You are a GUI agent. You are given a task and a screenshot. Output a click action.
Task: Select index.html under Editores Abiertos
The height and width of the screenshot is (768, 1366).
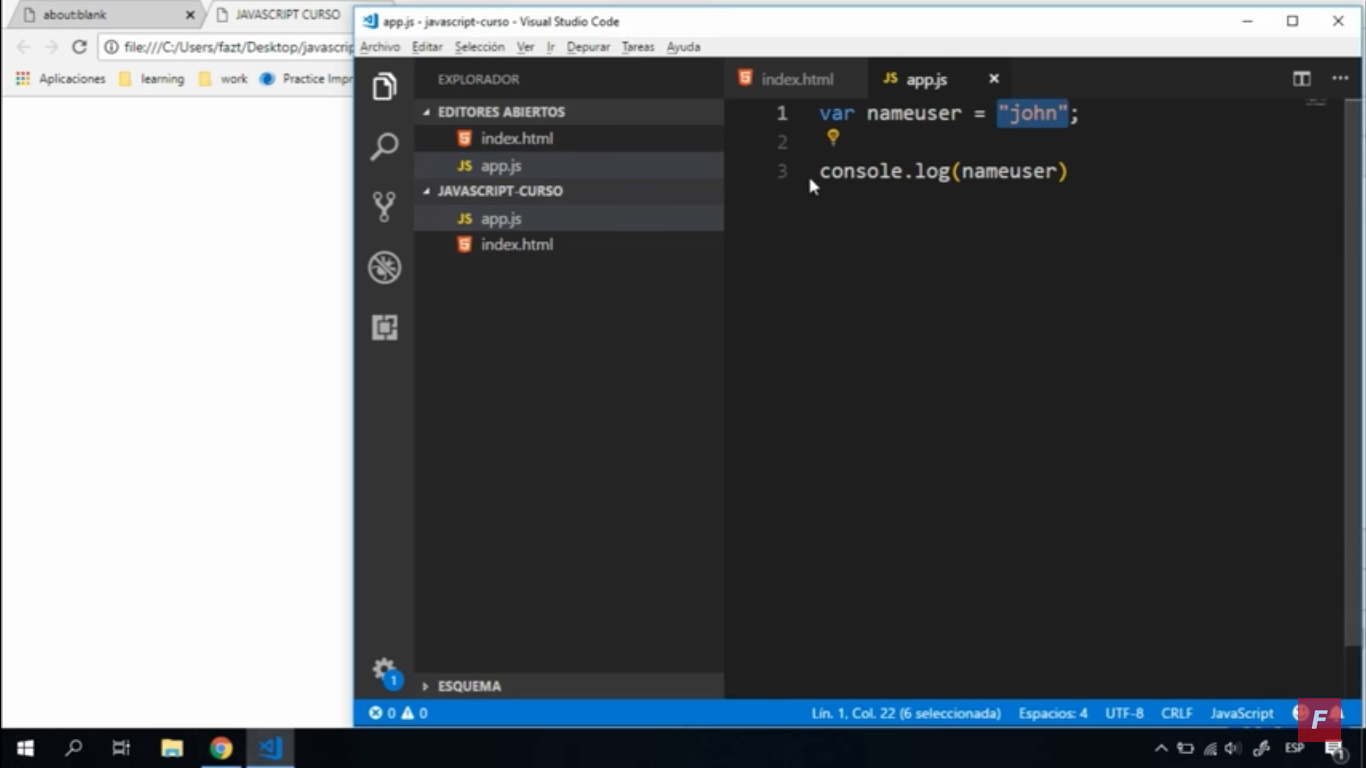point(569,139)
